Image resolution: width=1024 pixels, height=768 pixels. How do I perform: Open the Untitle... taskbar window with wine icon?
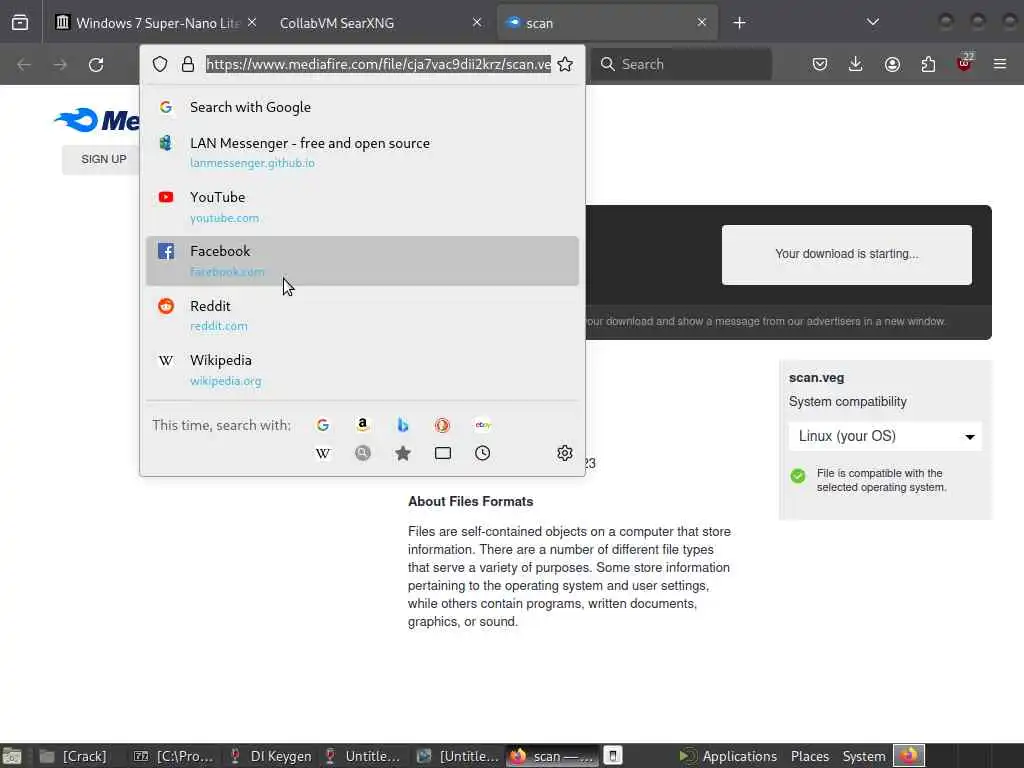(363, 756)
